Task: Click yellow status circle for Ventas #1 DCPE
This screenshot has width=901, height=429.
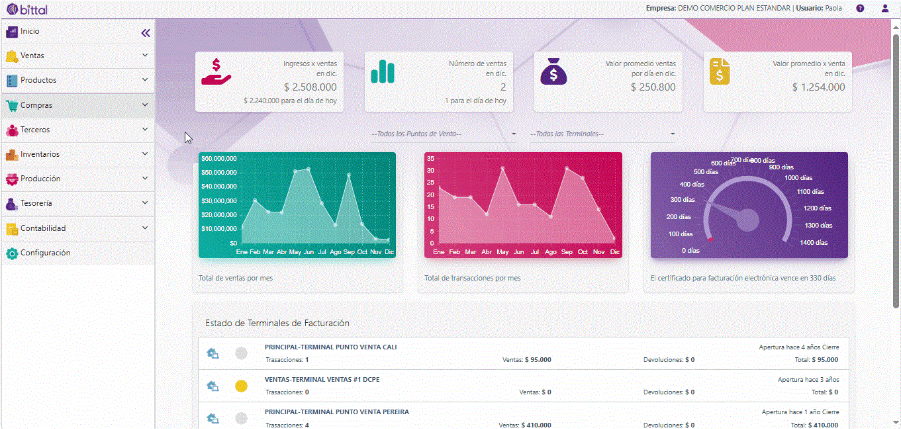Action: [x=241, y=386]
